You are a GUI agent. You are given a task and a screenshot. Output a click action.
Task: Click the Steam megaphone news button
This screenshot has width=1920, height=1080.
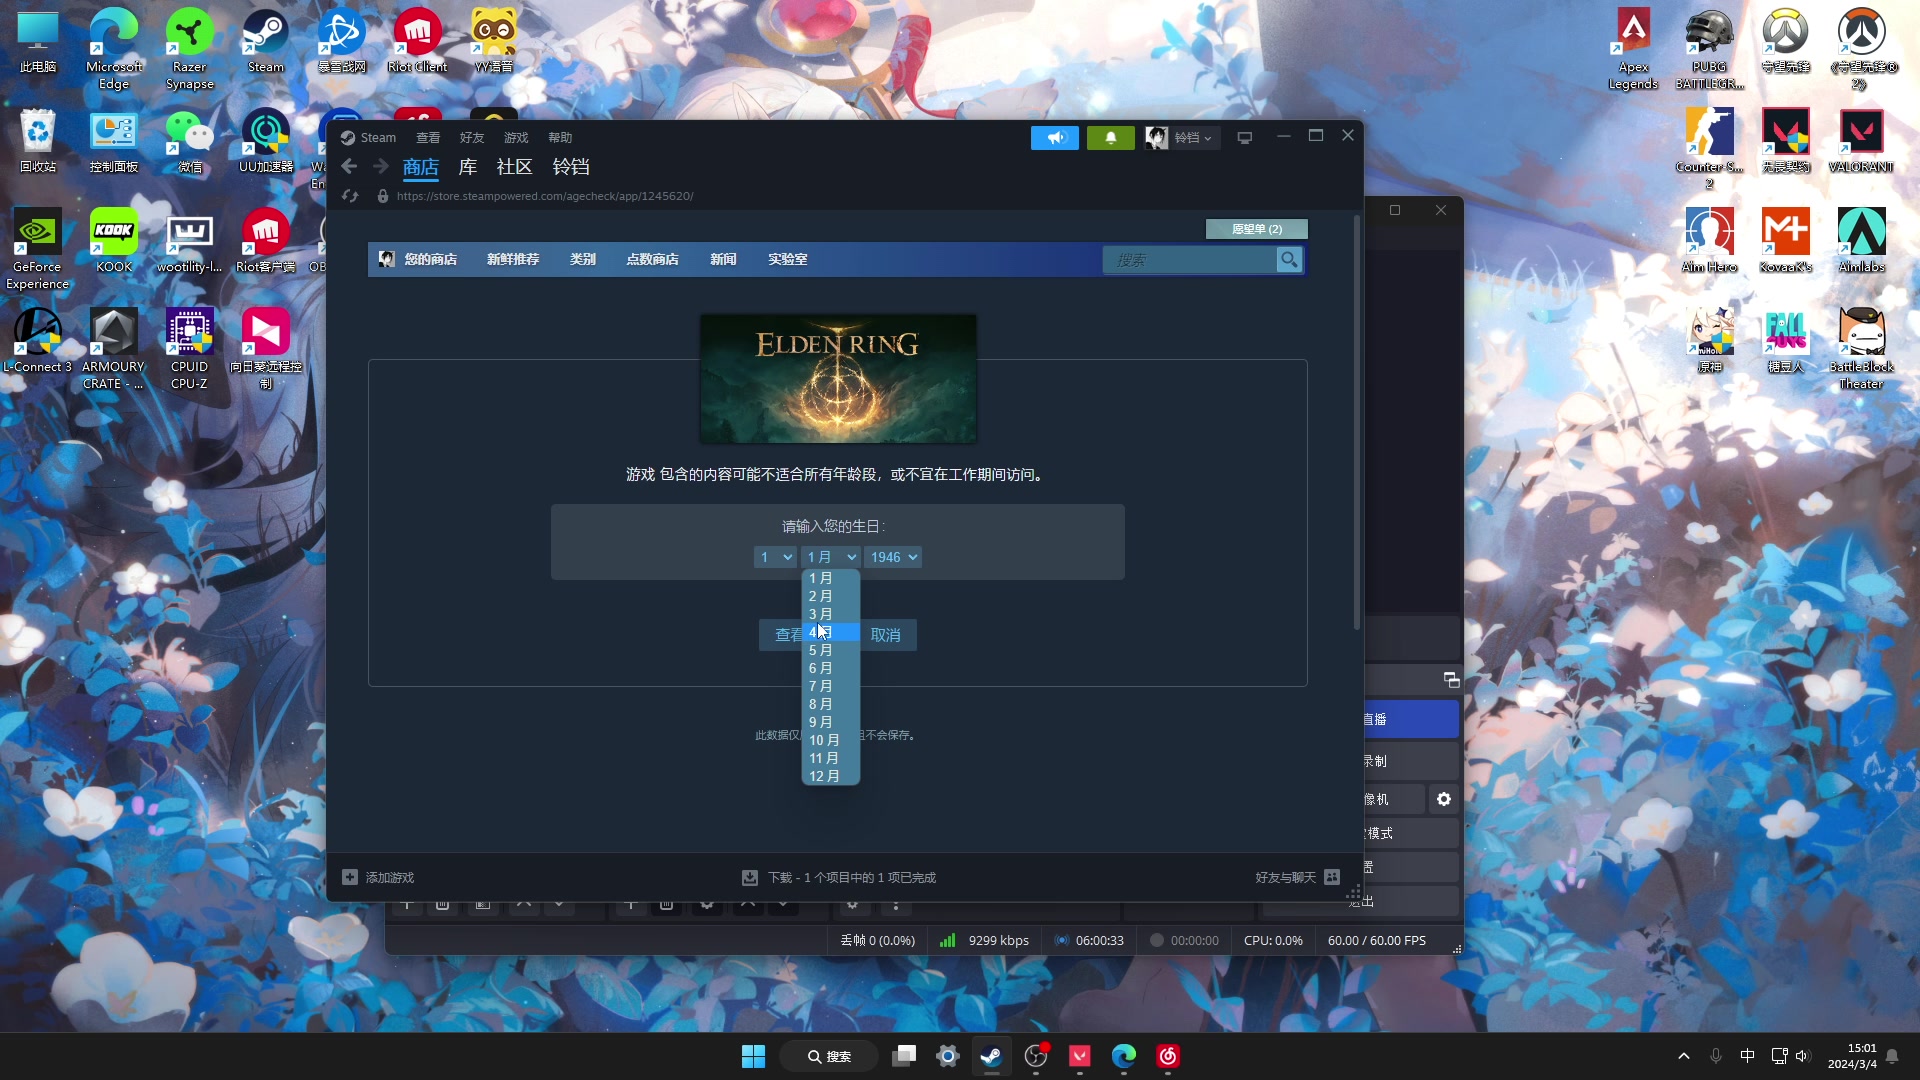(x=1055, y=138)
